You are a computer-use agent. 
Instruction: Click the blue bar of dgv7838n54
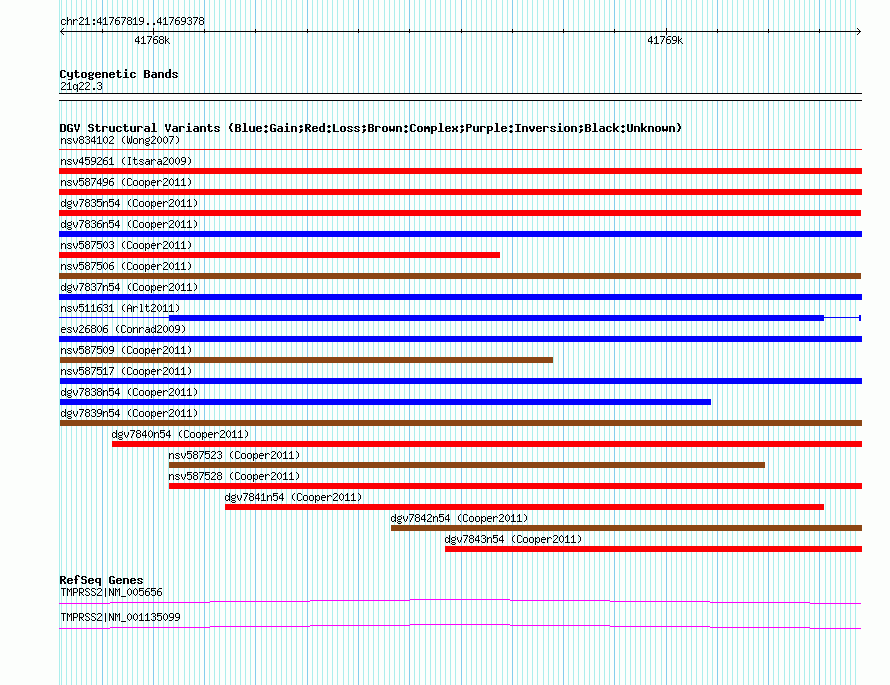(385, 402)
